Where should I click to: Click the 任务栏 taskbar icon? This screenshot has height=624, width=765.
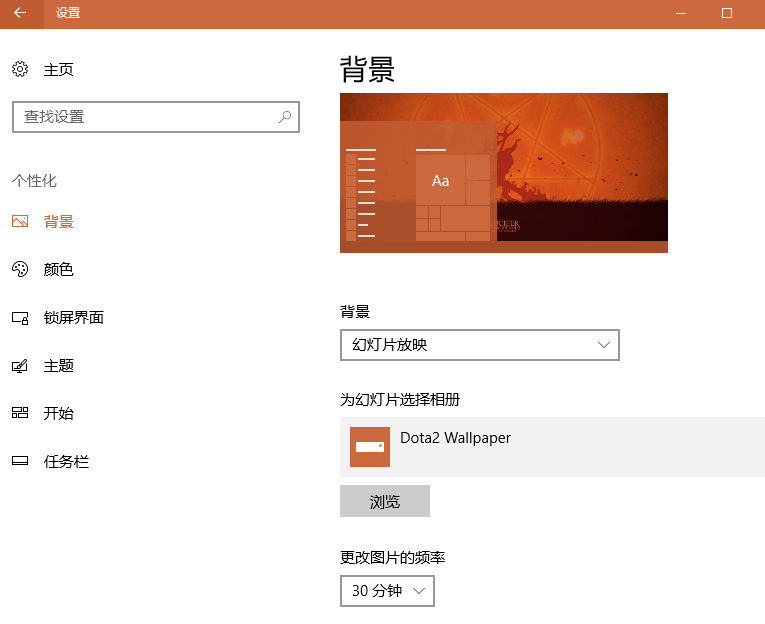pos(20,461)
